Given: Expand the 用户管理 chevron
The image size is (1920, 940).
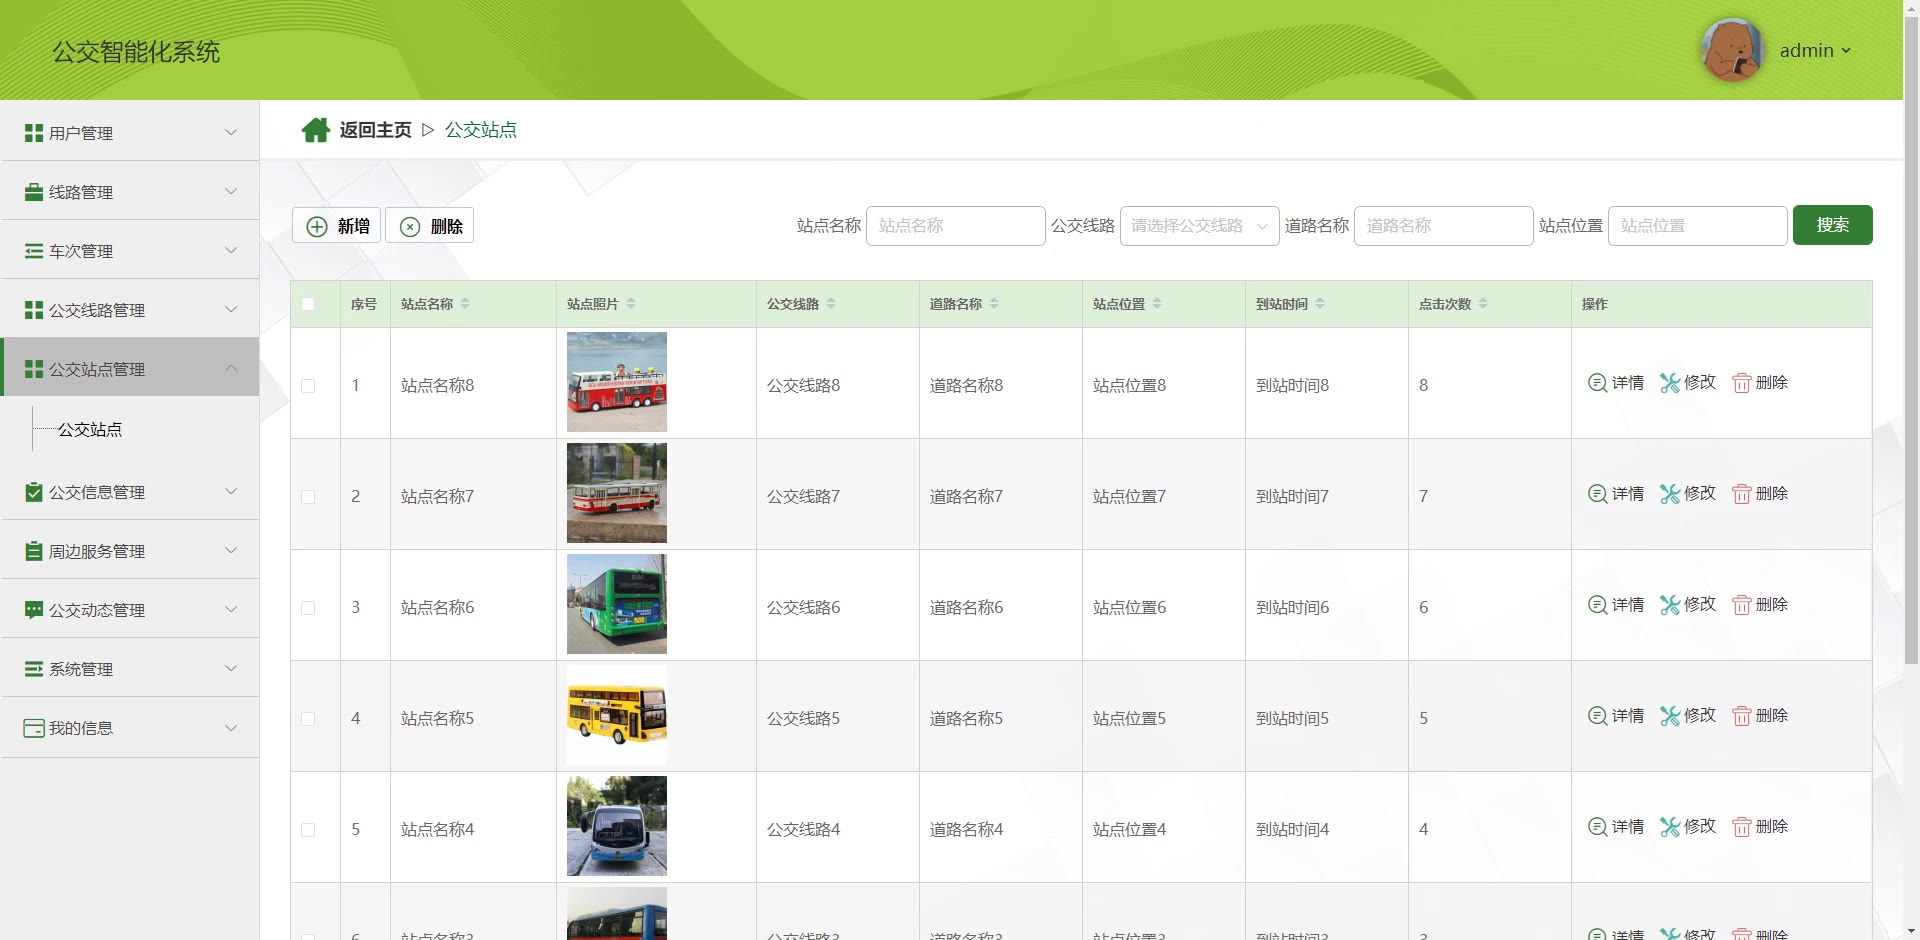Looking at the screenshot, I should coord(231,132).
